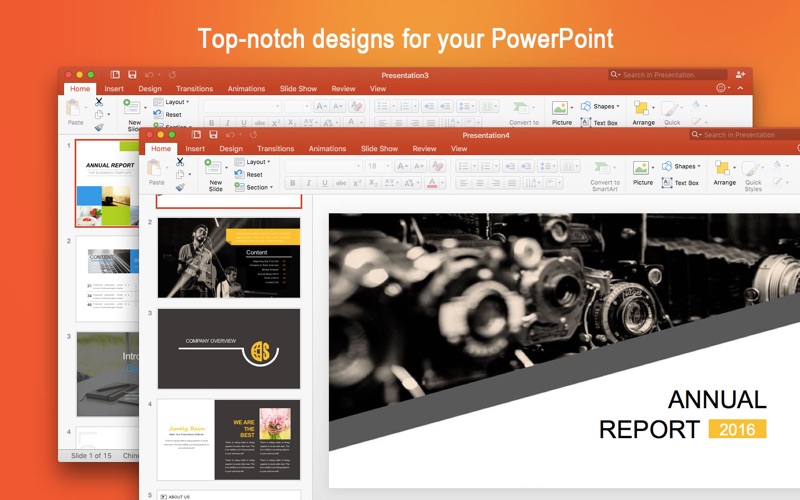The image size is (800, 500).
Task: Collapse ribbon chevron in Presentation3
Action: pos(740,88)
